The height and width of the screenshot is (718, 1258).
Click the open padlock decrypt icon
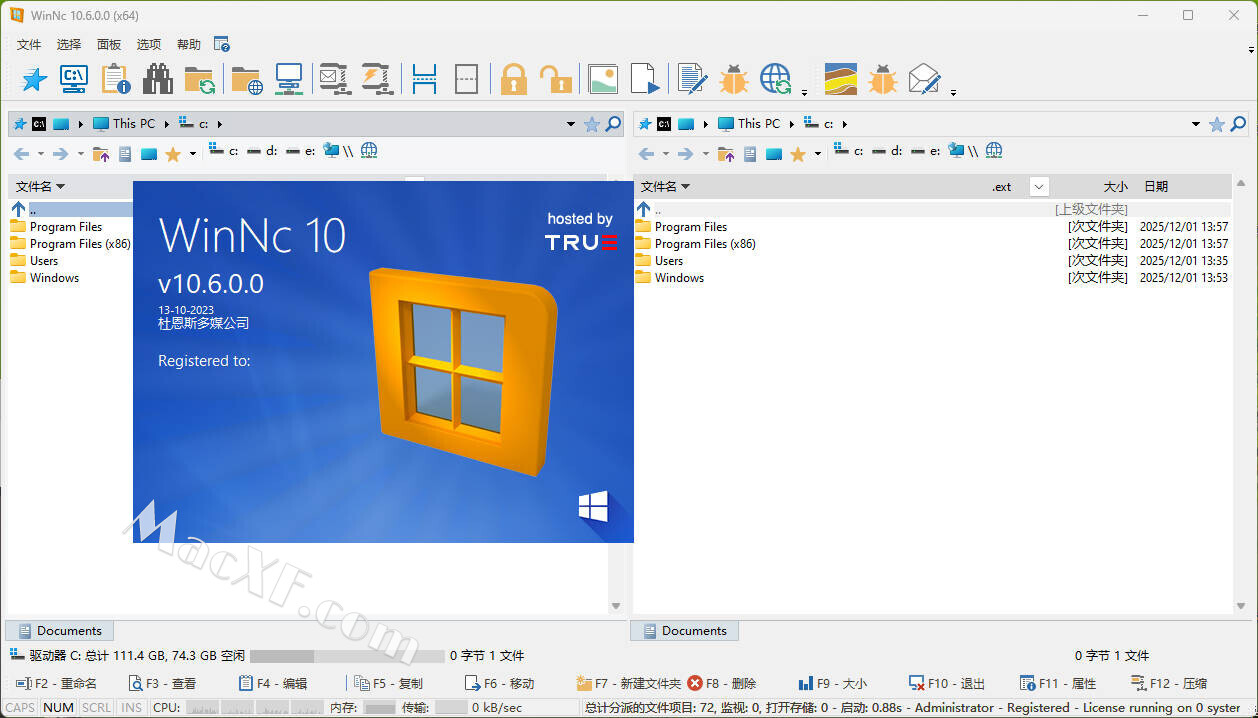point(555,79)
